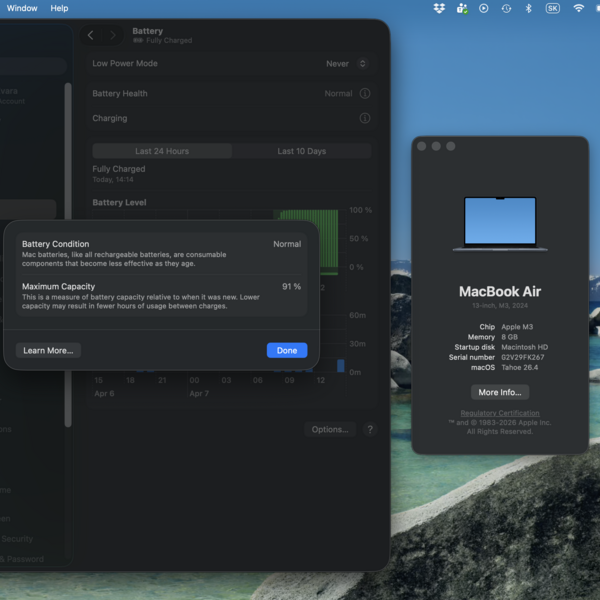Click the Battery Health info icon
Viewport: 600px width, 600px height.
[x=365, y=94]
